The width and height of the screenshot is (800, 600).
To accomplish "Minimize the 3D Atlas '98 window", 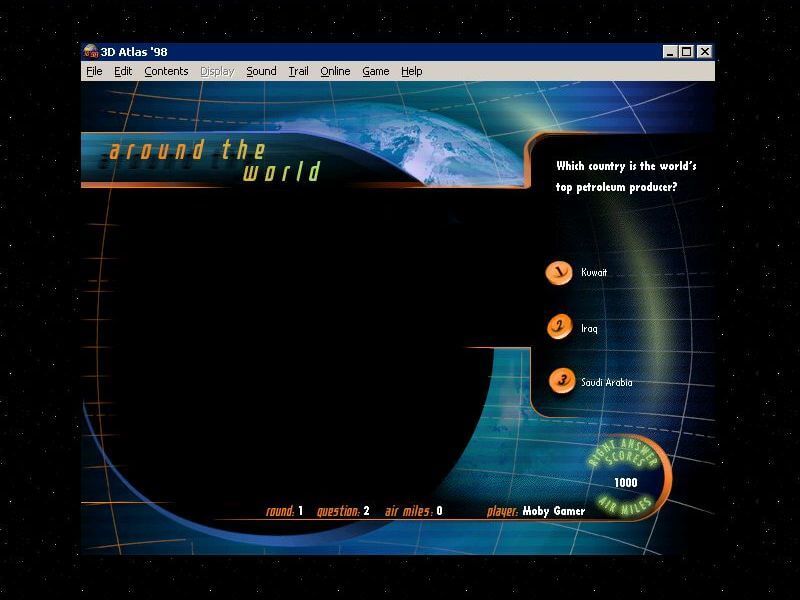I will [x=670, y=52].
